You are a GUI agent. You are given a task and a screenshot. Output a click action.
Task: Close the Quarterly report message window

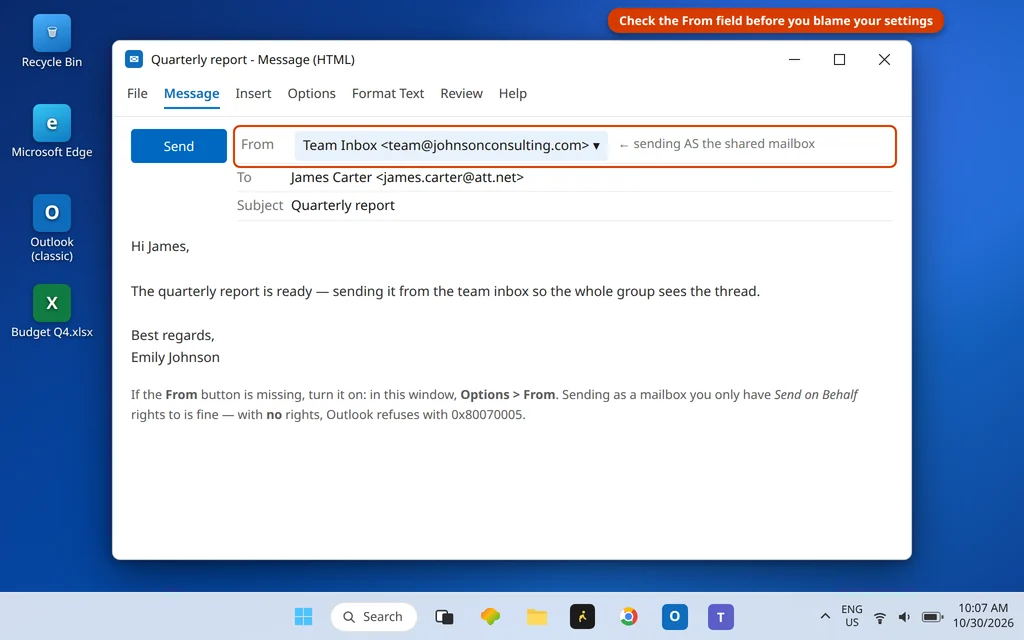point(884,59)
